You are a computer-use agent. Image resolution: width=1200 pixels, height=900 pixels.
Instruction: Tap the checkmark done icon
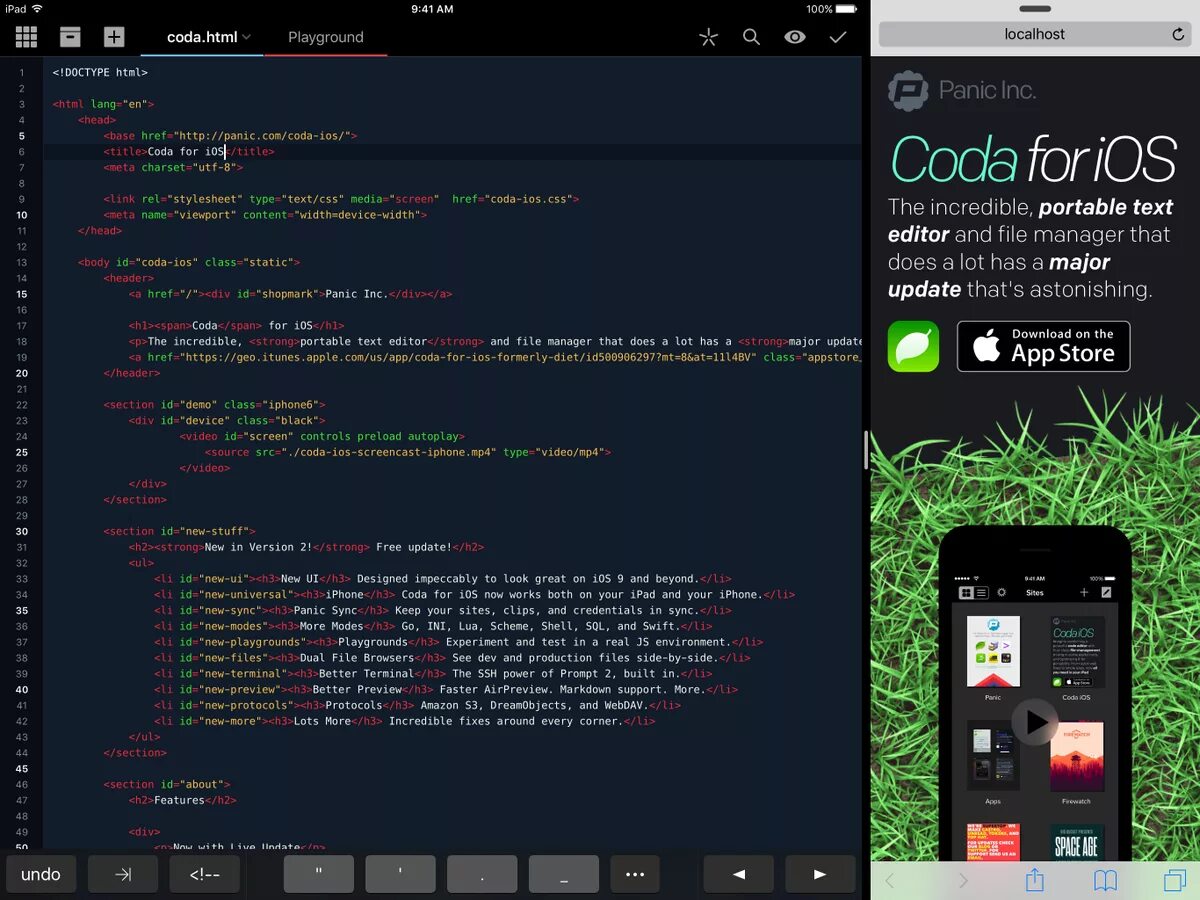[838, 38]
